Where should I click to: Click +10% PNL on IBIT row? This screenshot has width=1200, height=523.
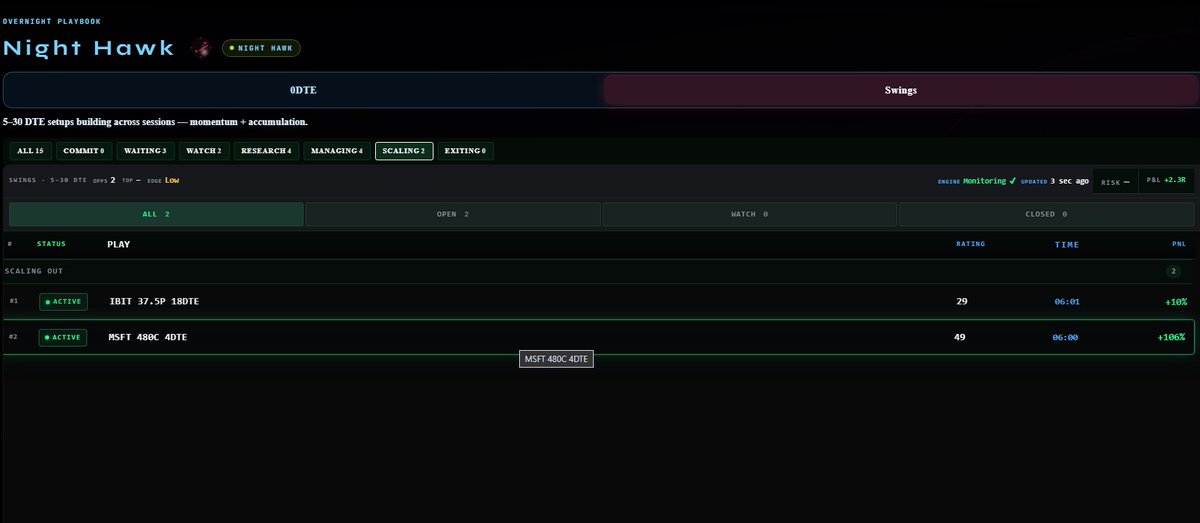coord(1175,301)
